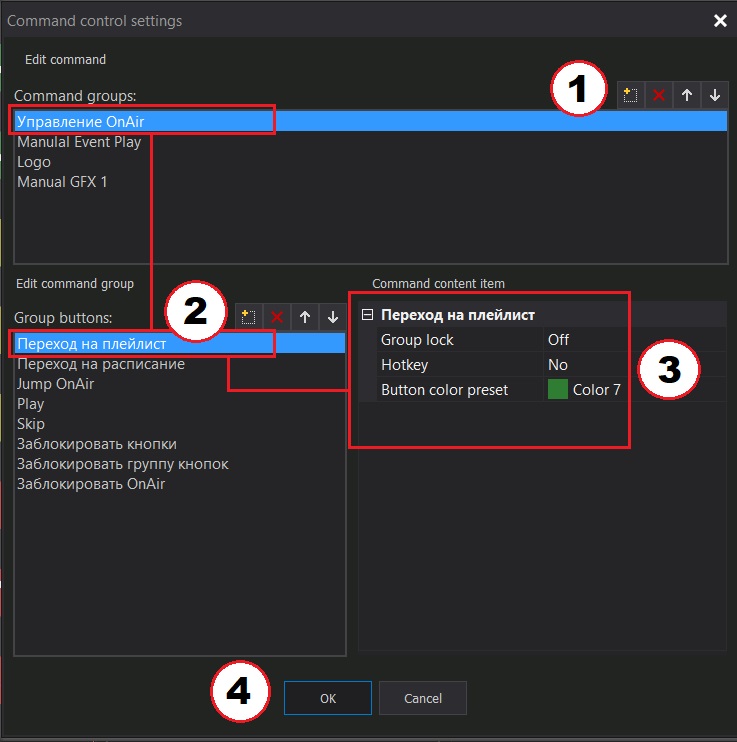Edit the Hotkey No value
Viewport: 737px width, 742px height.
click(x=634, y=365)
